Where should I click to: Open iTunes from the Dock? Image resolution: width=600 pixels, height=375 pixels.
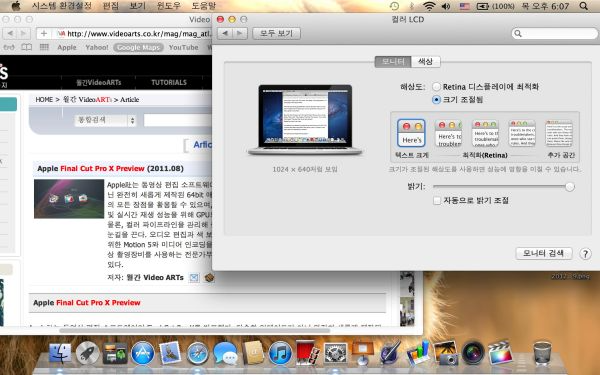[280, 353]
